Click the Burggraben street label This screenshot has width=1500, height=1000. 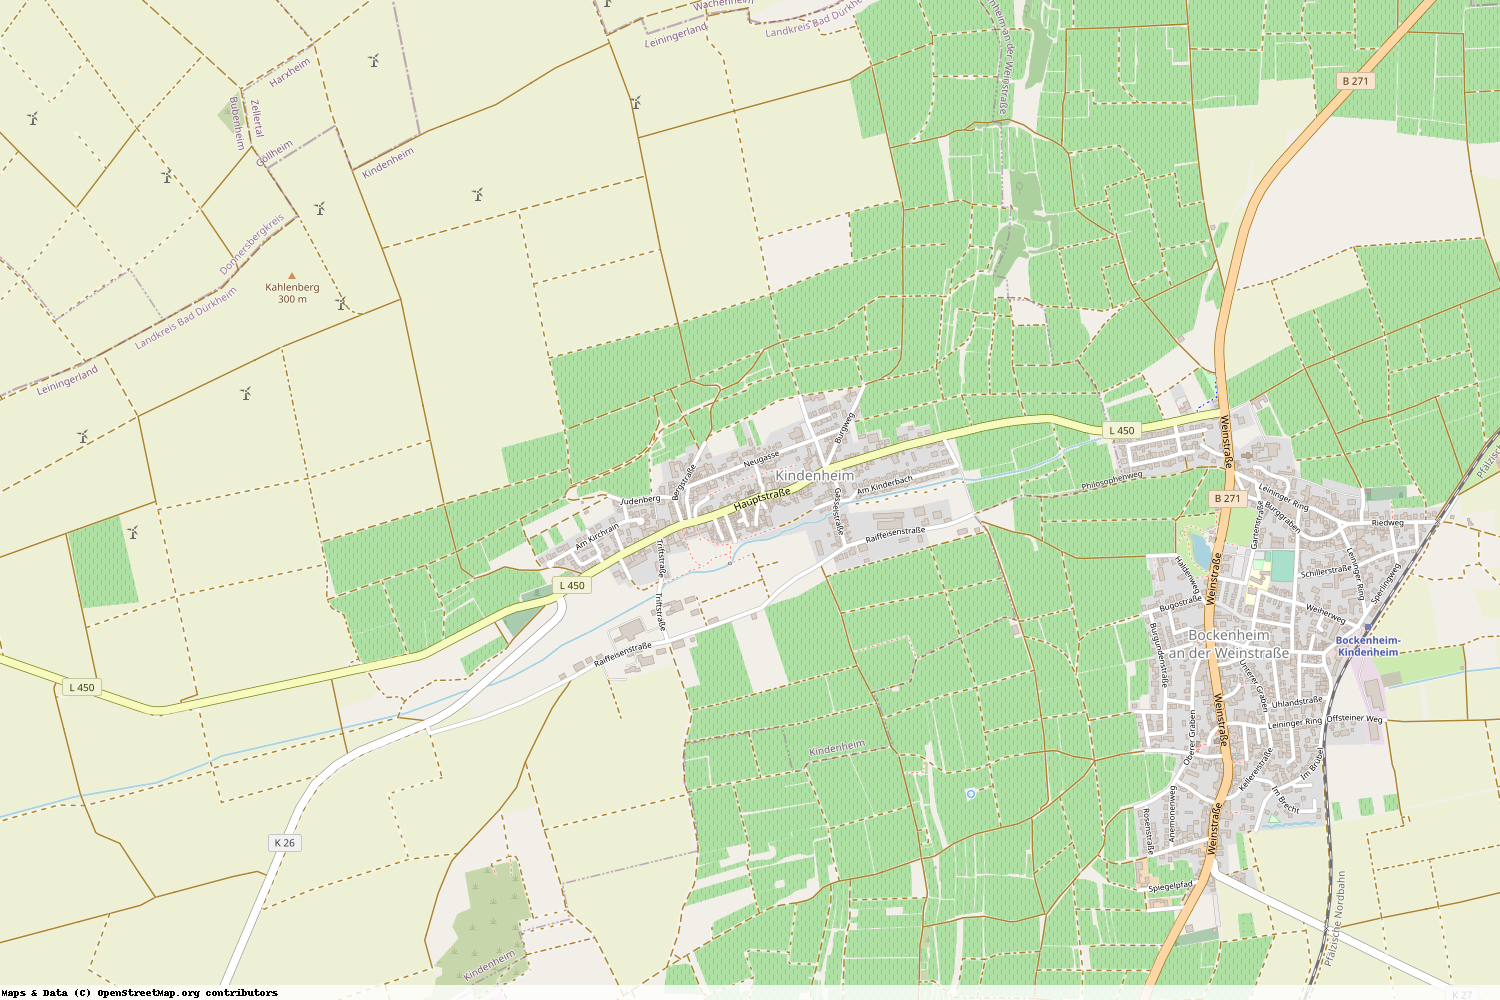1281,515
